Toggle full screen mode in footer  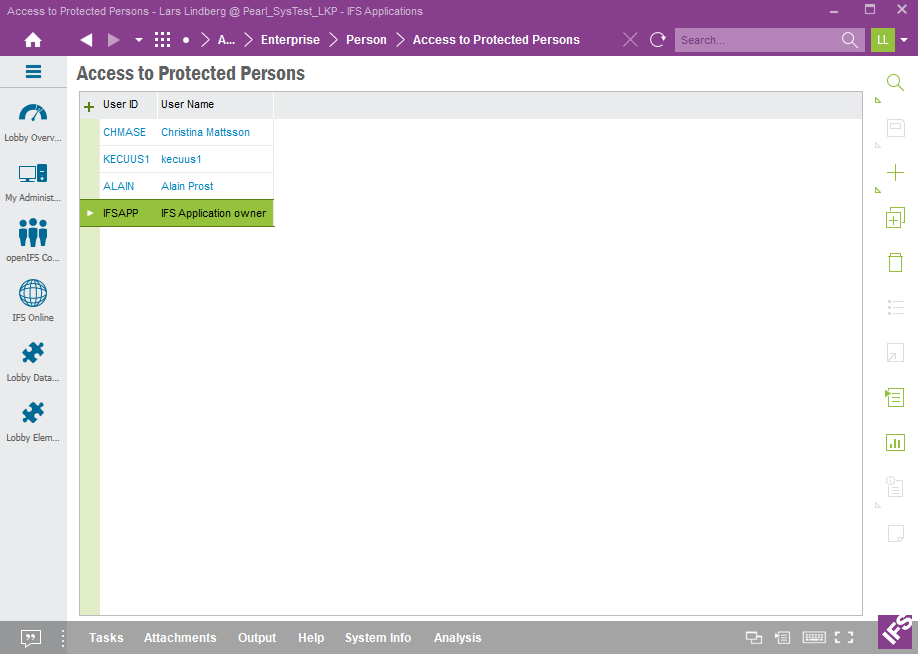pyautogui.click(x=844, y=638)
